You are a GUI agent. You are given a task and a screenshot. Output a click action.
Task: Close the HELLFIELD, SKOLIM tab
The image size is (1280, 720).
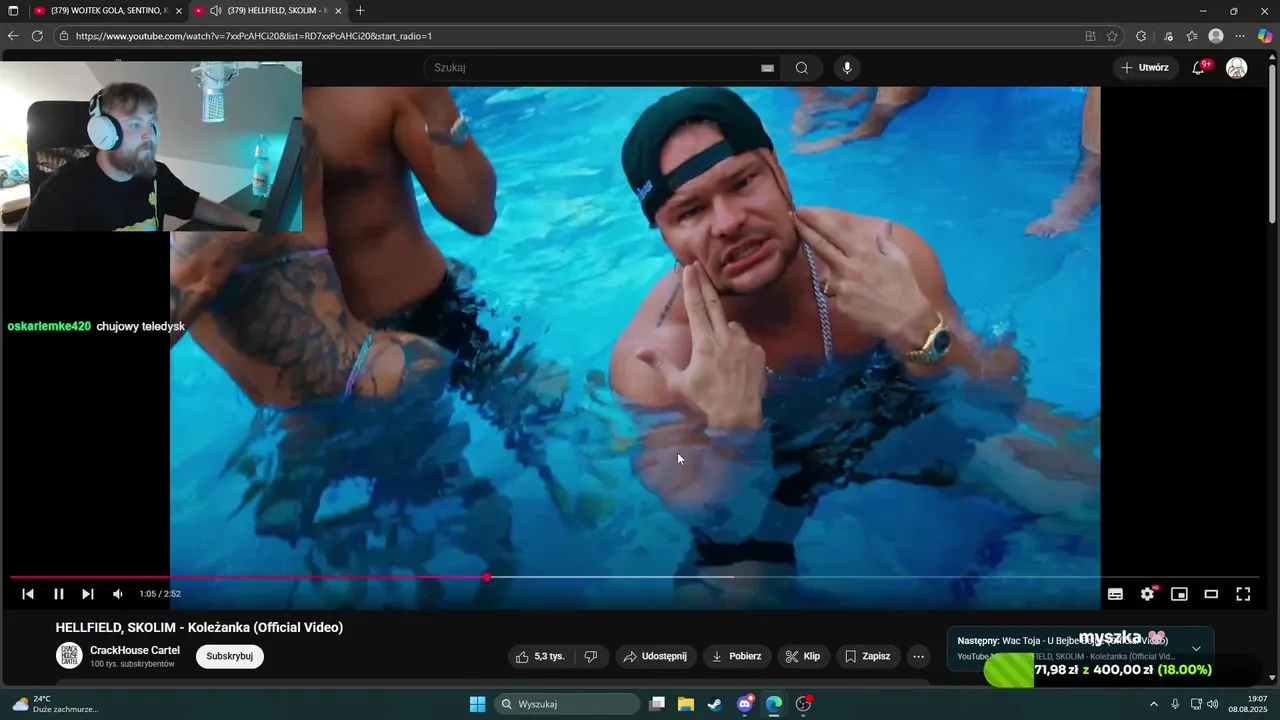[338, 10]
